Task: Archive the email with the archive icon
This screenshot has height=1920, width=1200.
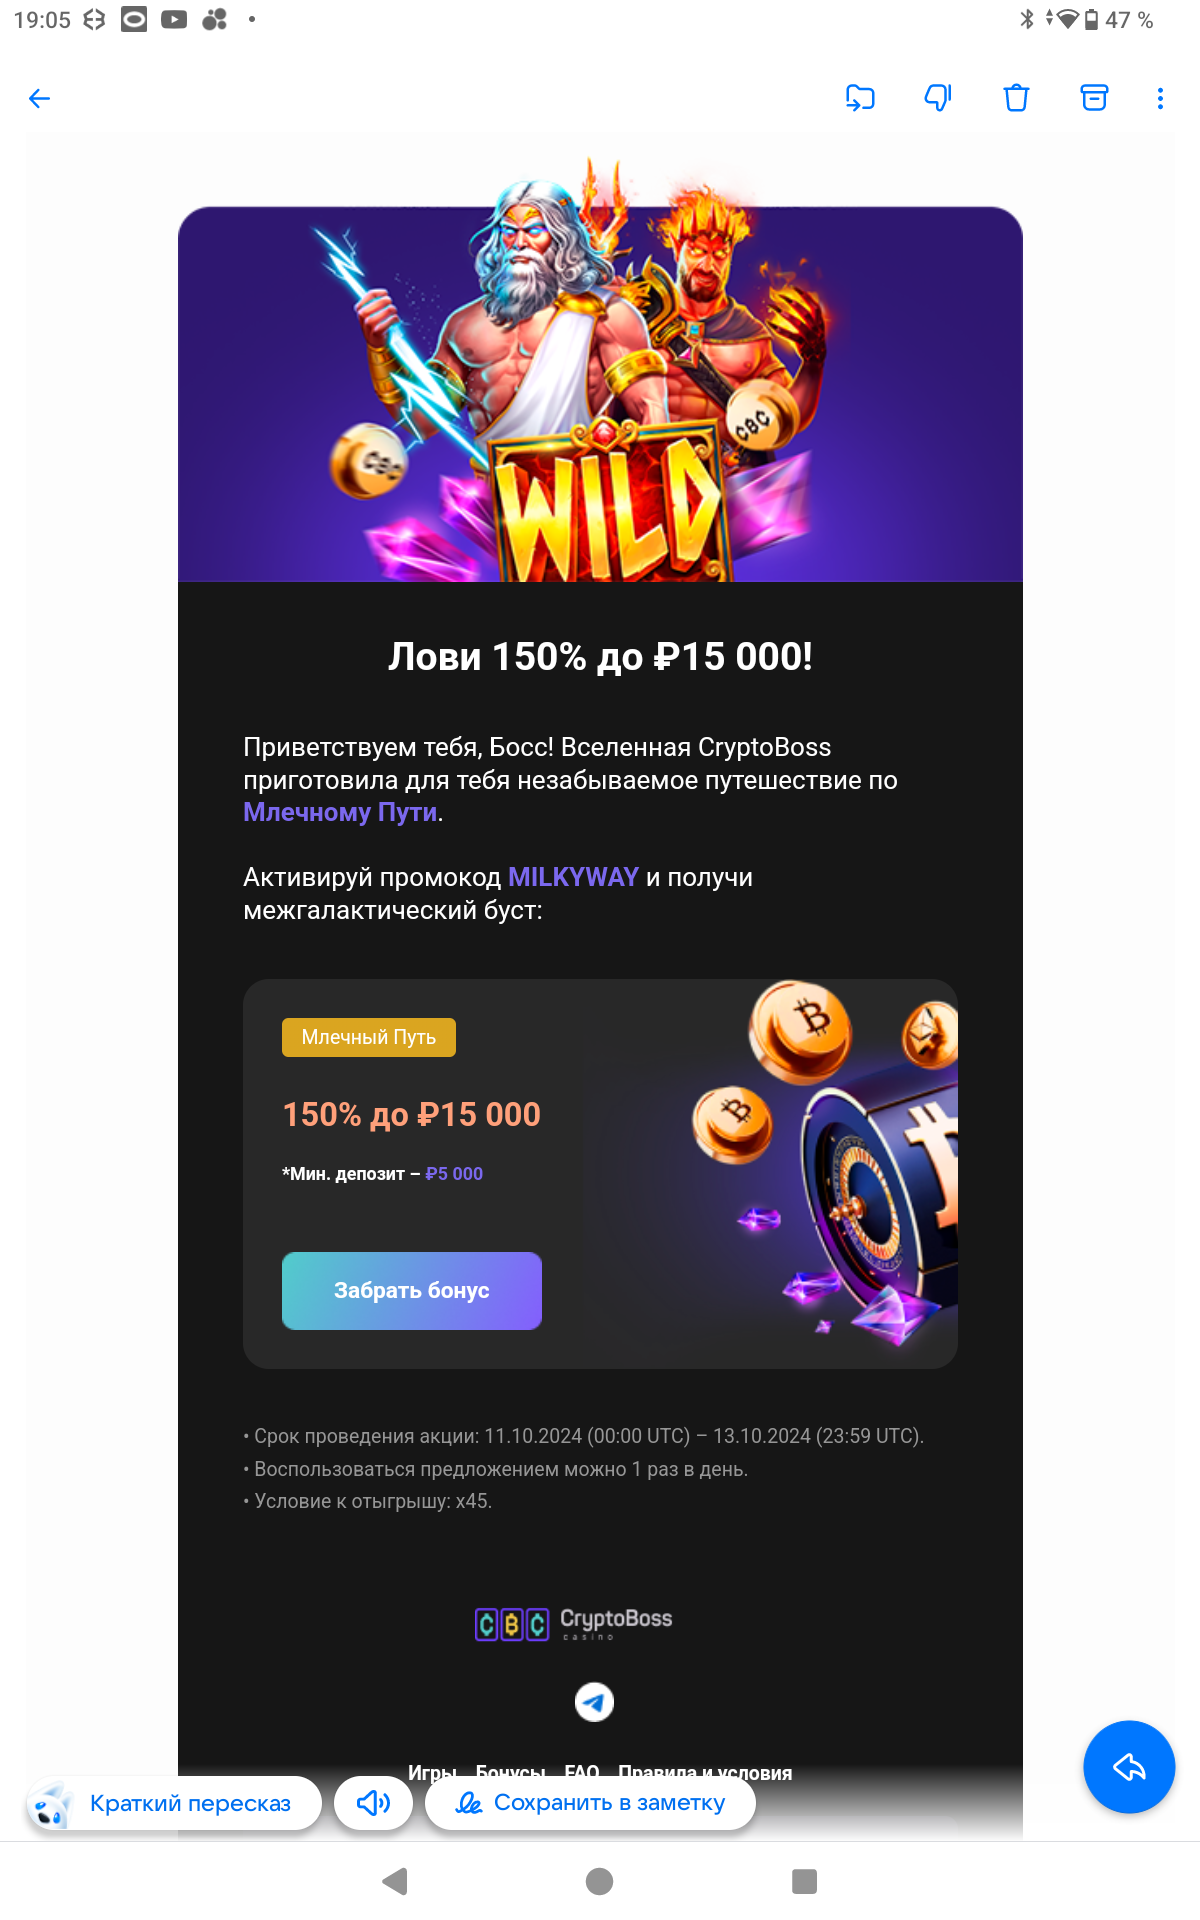Action: click(x=1094, y=98)
